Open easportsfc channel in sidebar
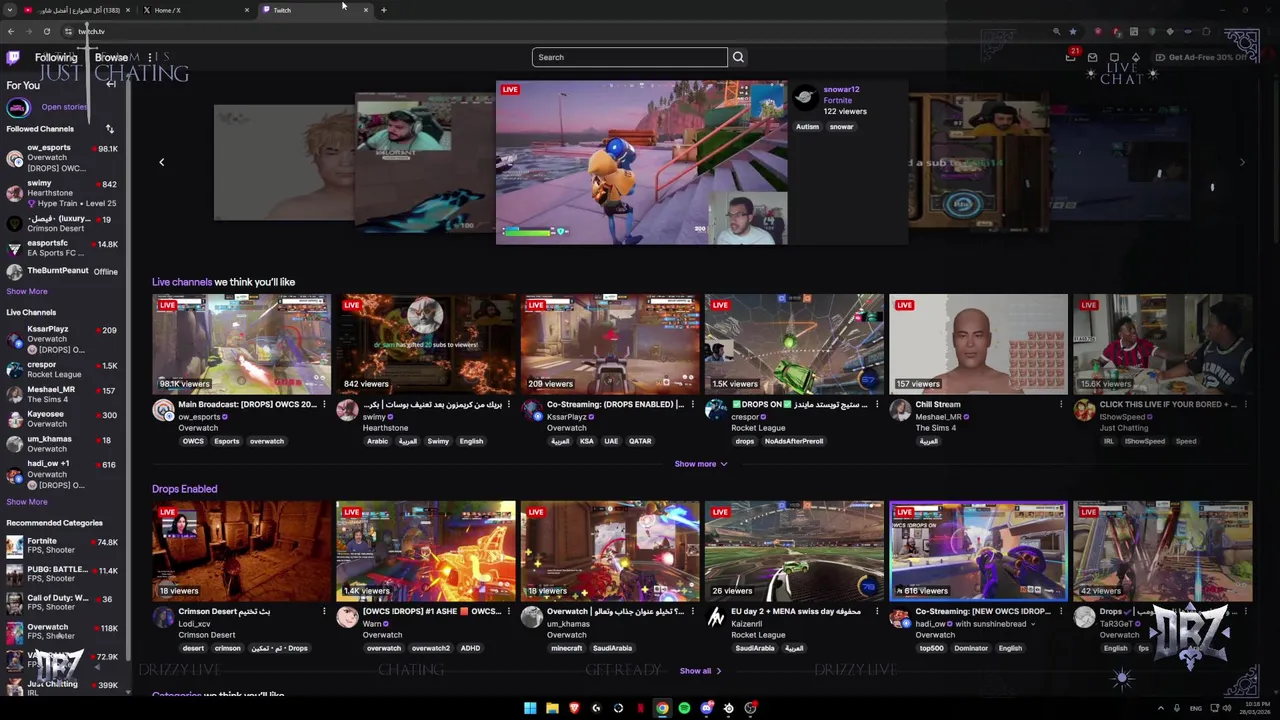 pyautogui.click(x=62, y=248)
